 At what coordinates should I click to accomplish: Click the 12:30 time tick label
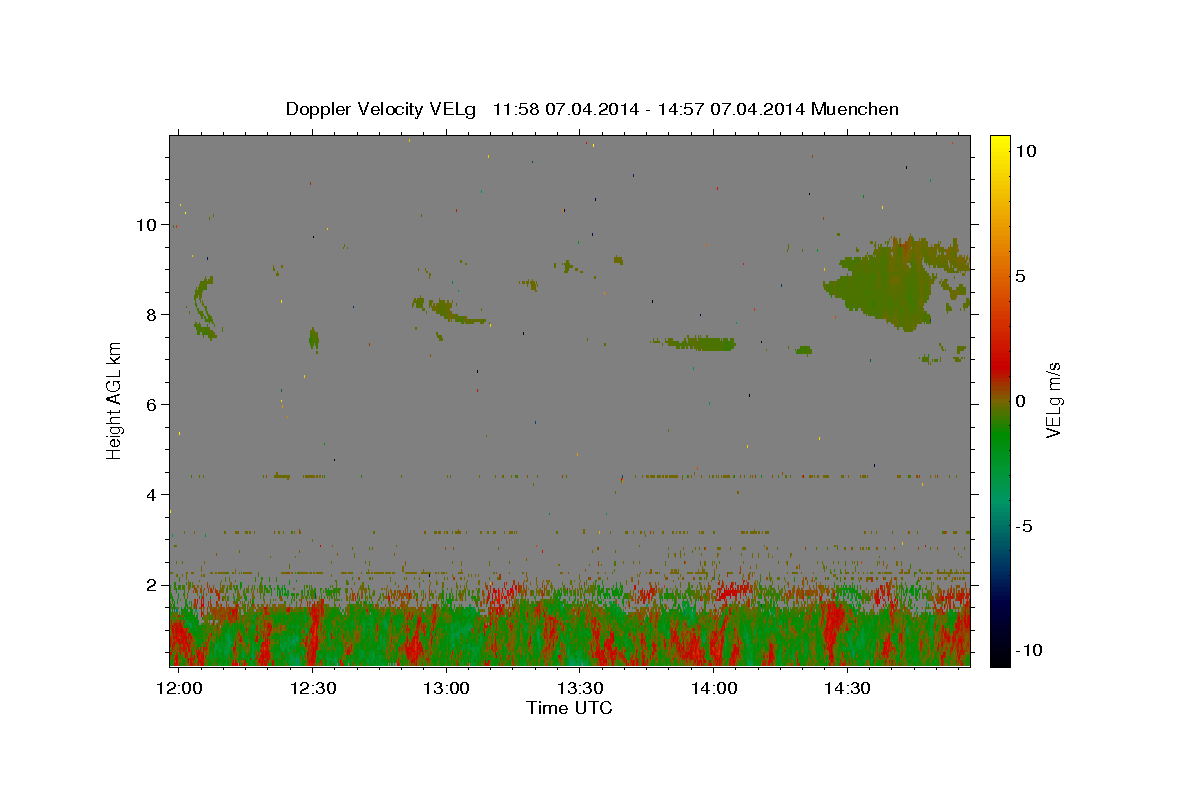pos(313,688)
